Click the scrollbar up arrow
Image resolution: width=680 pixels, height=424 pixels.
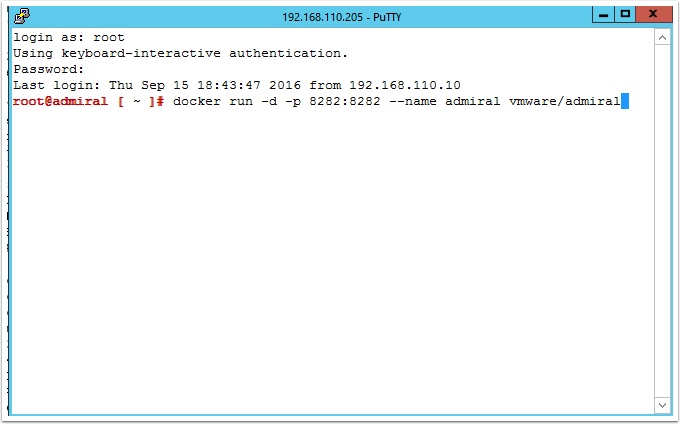click(x=662, y=38)
